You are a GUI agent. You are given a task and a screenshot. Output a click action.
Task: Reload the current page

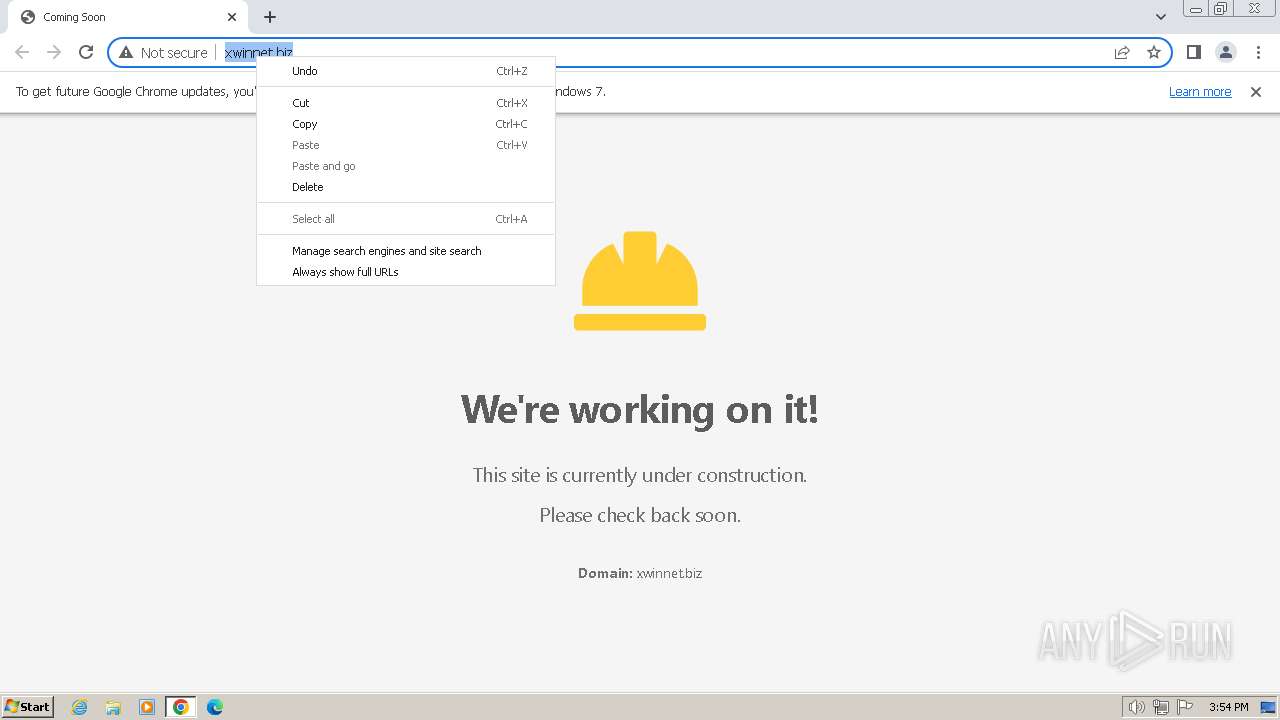pyautogui.click(x=86, y=52)
